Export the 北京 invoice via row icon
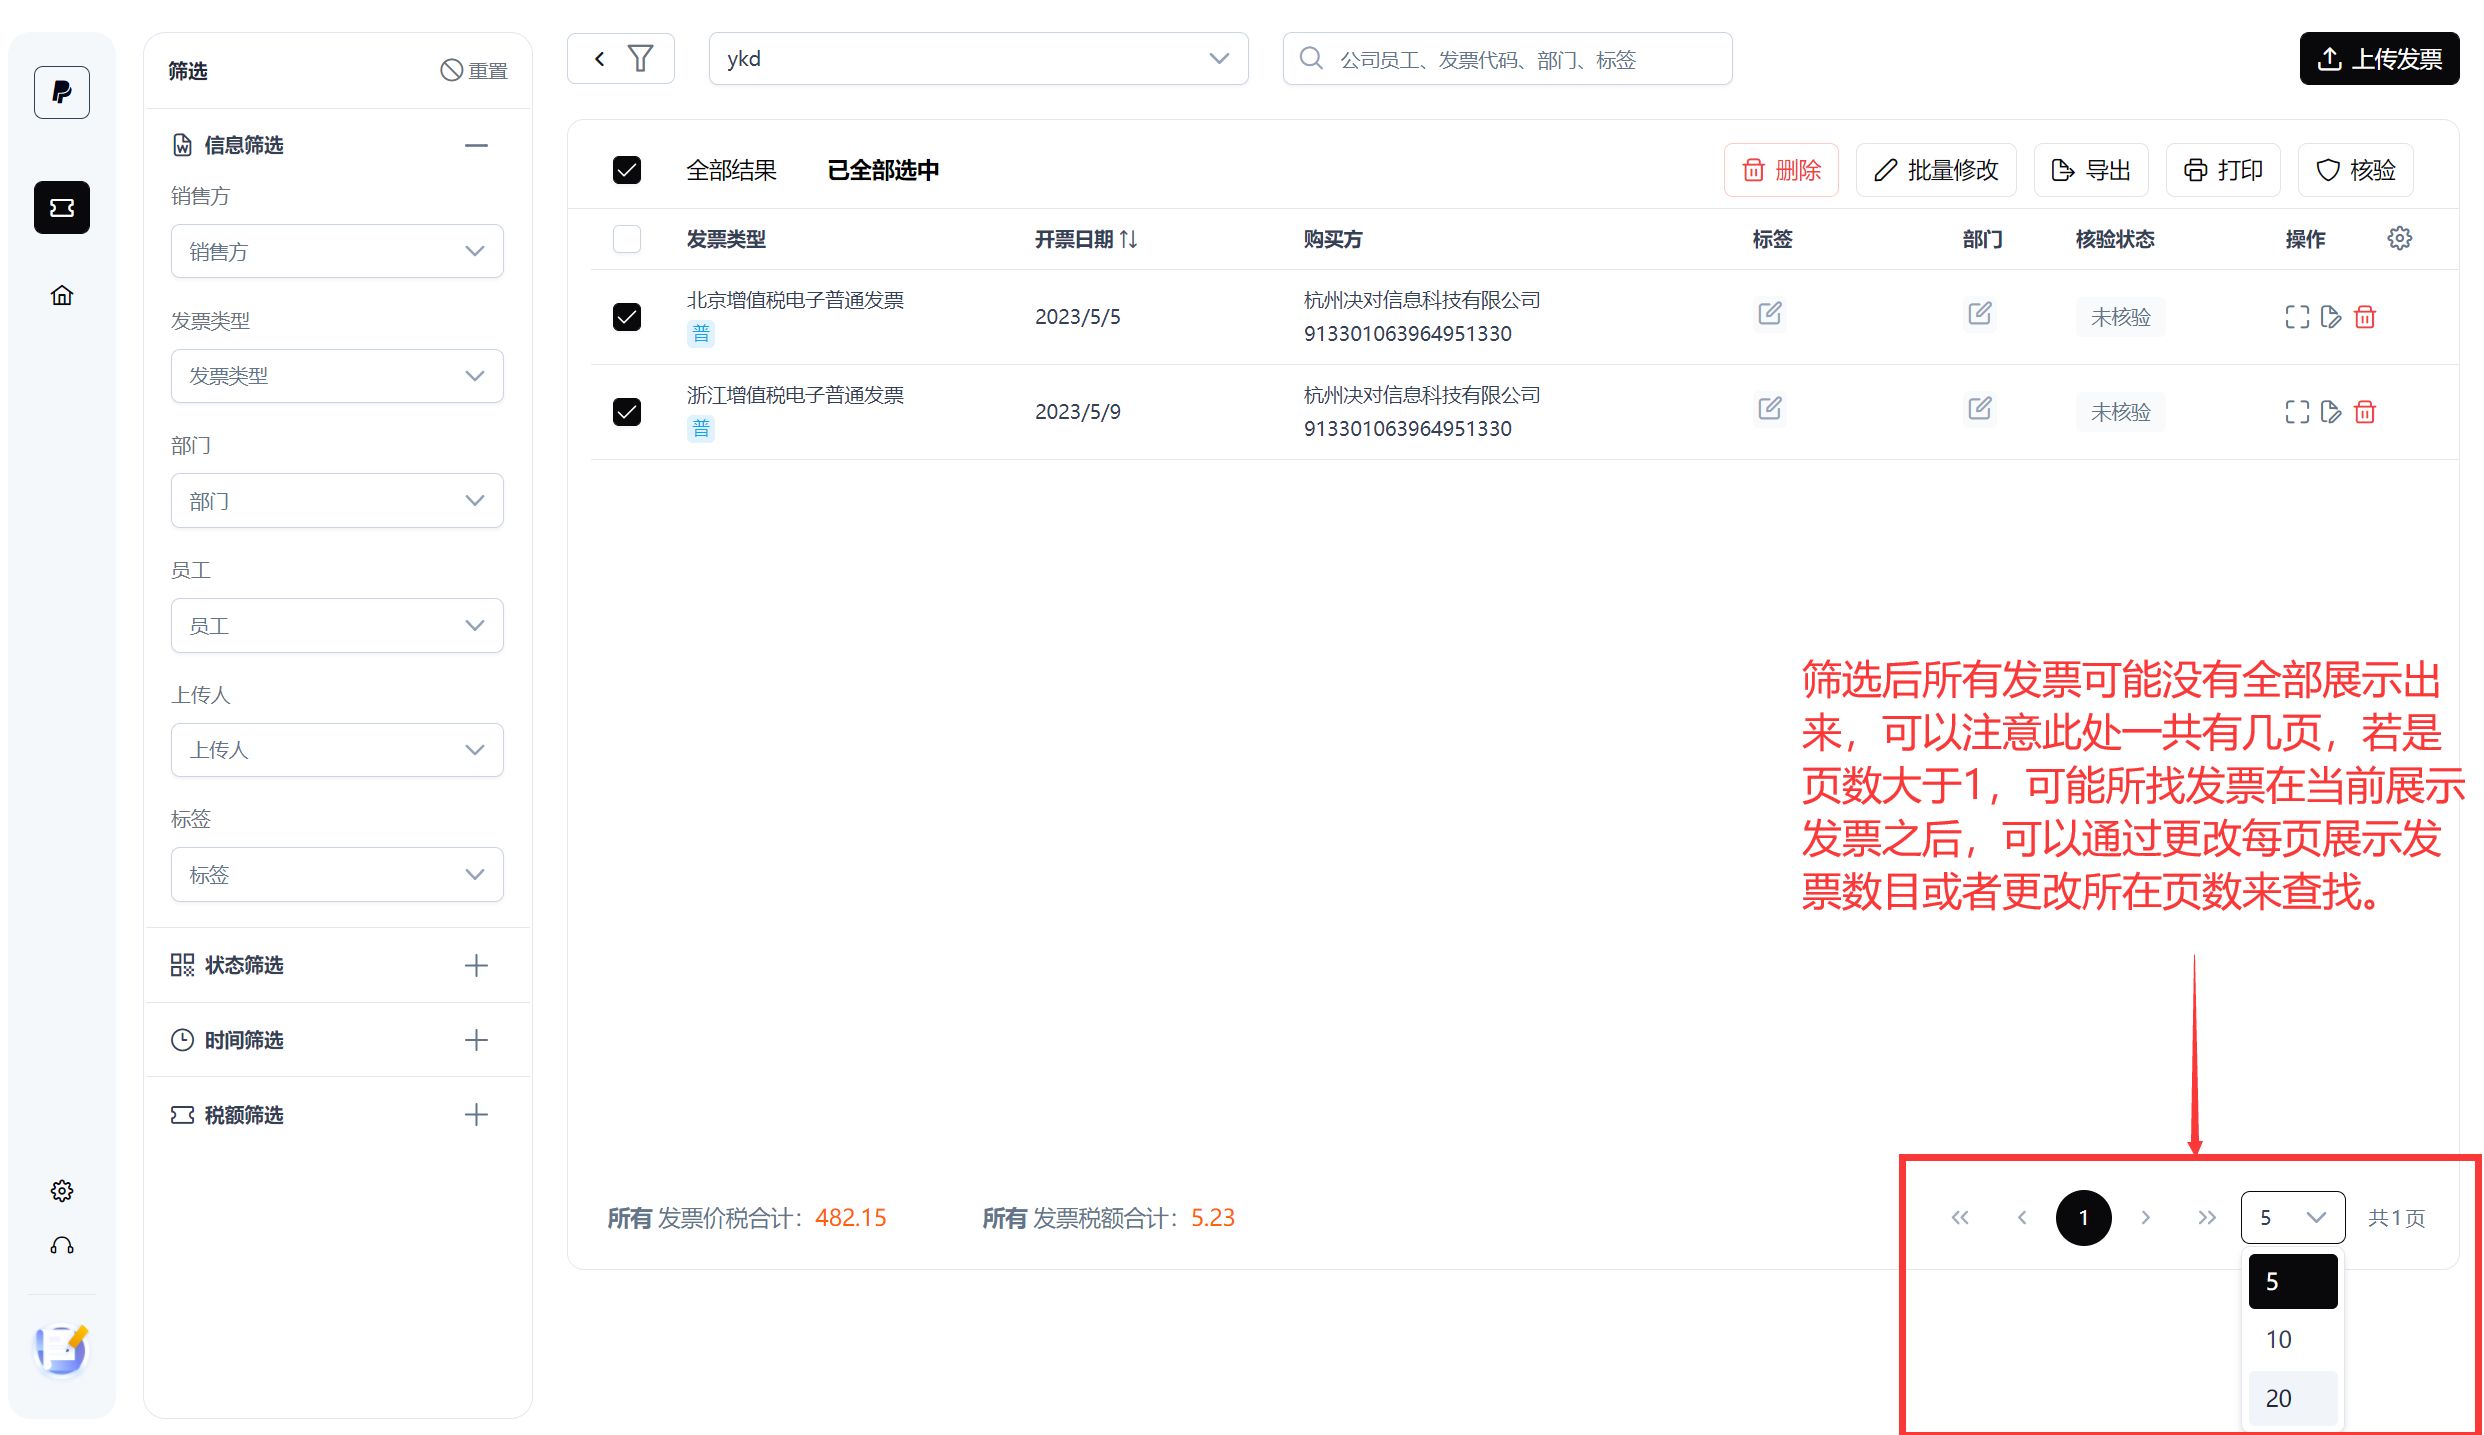 point(2331,317)
